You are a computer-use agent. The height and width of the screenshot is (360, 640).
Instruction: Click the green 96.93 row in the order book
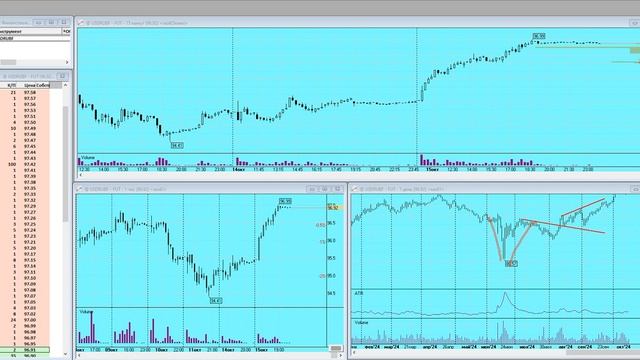[25, 350]
